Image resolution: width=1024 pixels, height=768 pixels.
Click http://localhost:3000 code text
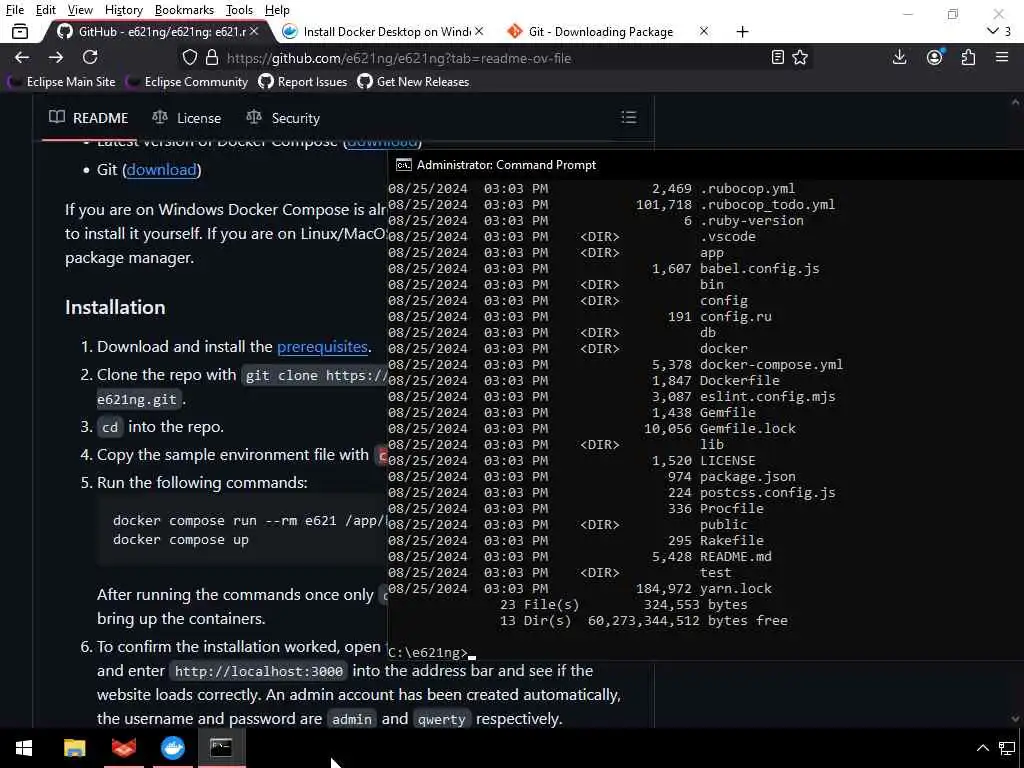[x=259, y=671]
